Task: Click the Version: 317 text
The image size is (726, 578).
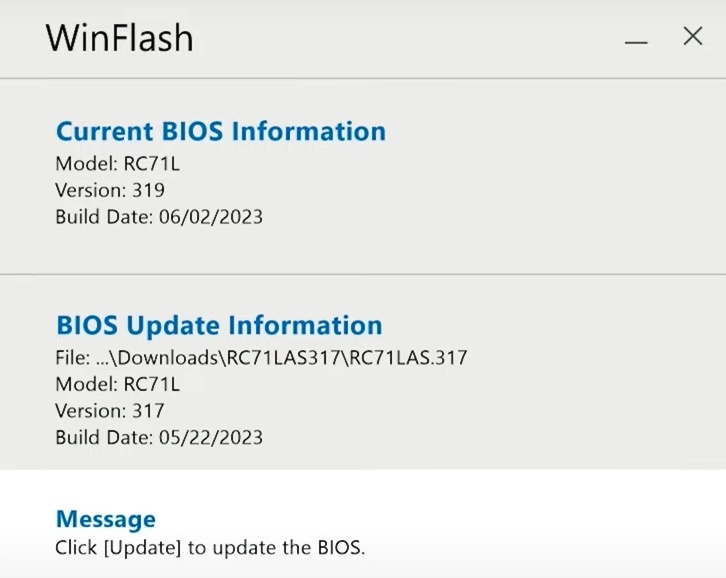Action: tap(110, 410)
